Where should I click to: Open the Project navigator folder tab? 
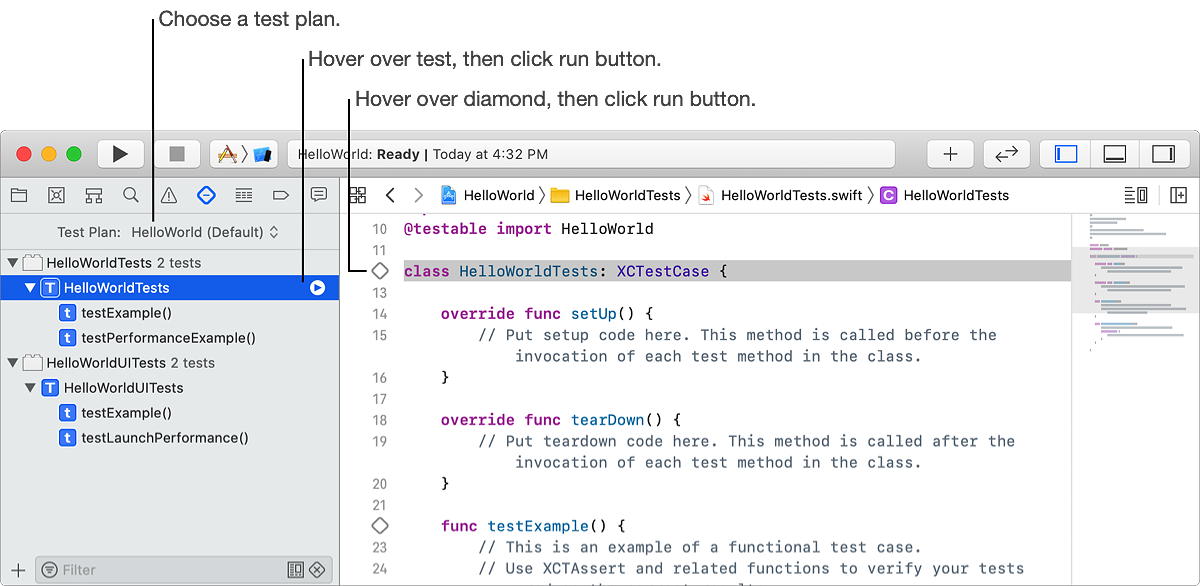pyautogui.click(x=19, y=194)
